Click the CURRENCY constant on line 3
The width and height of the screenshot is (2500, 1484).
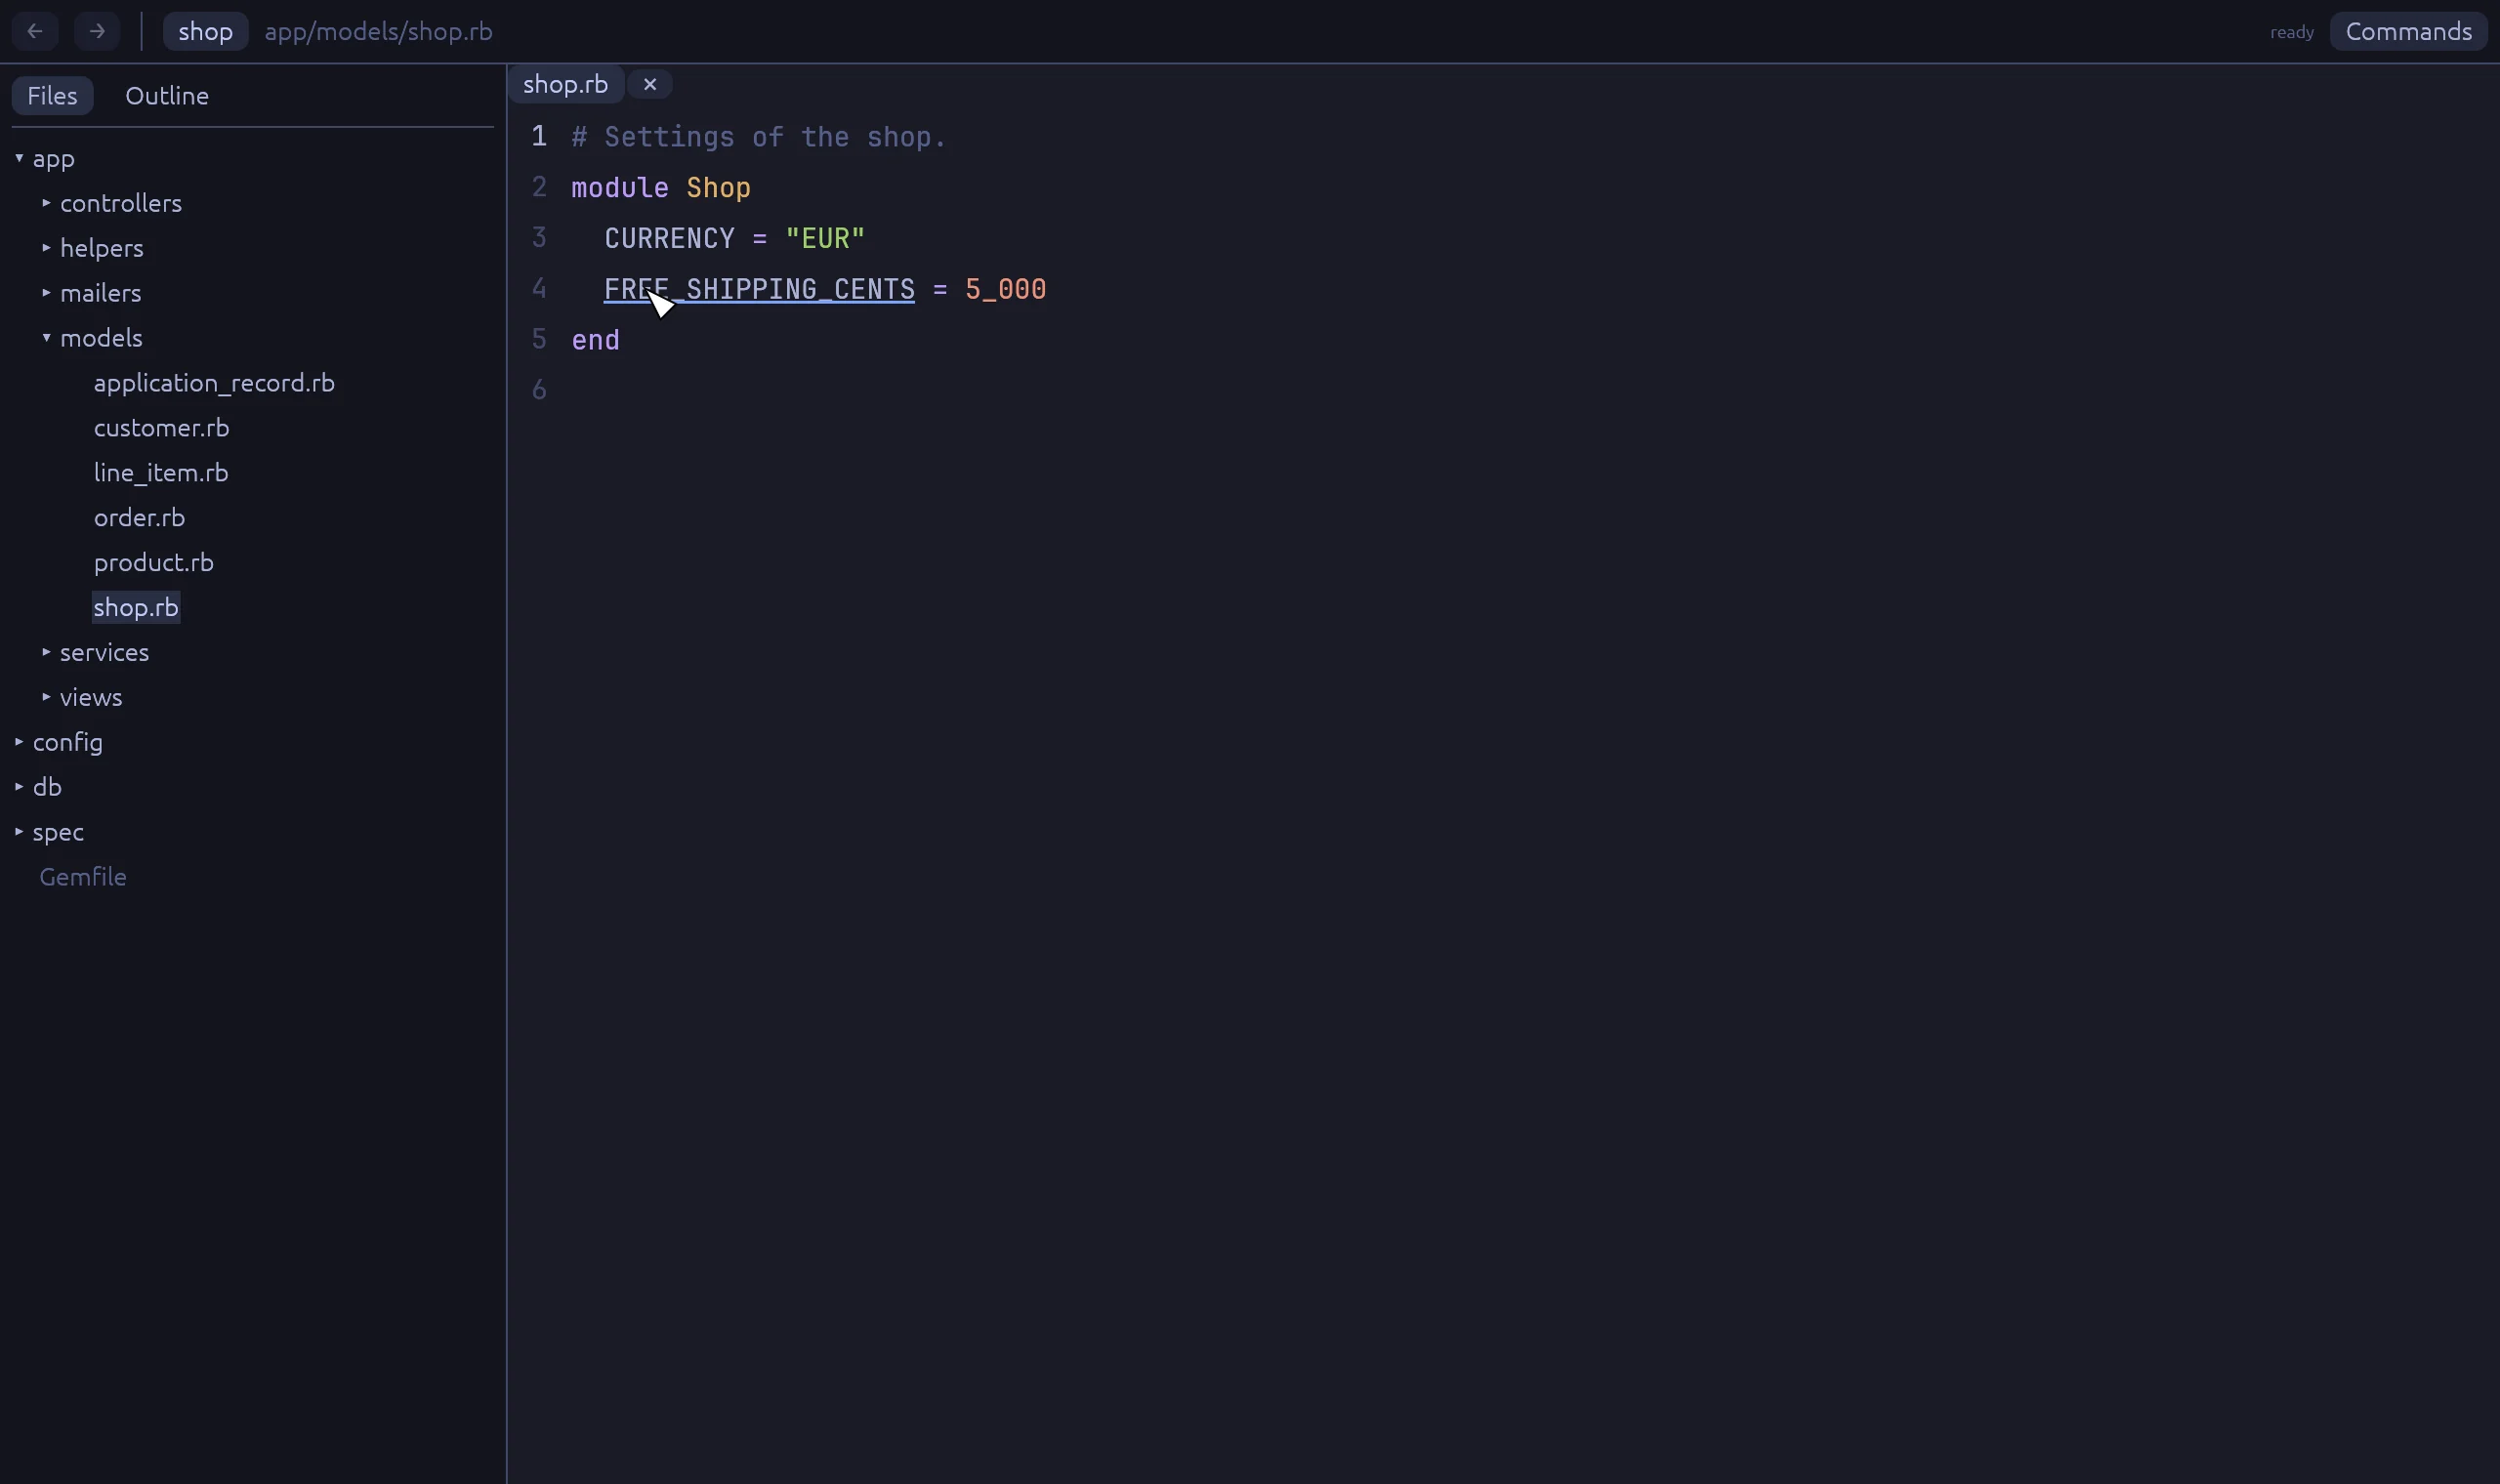click(669, 238)
